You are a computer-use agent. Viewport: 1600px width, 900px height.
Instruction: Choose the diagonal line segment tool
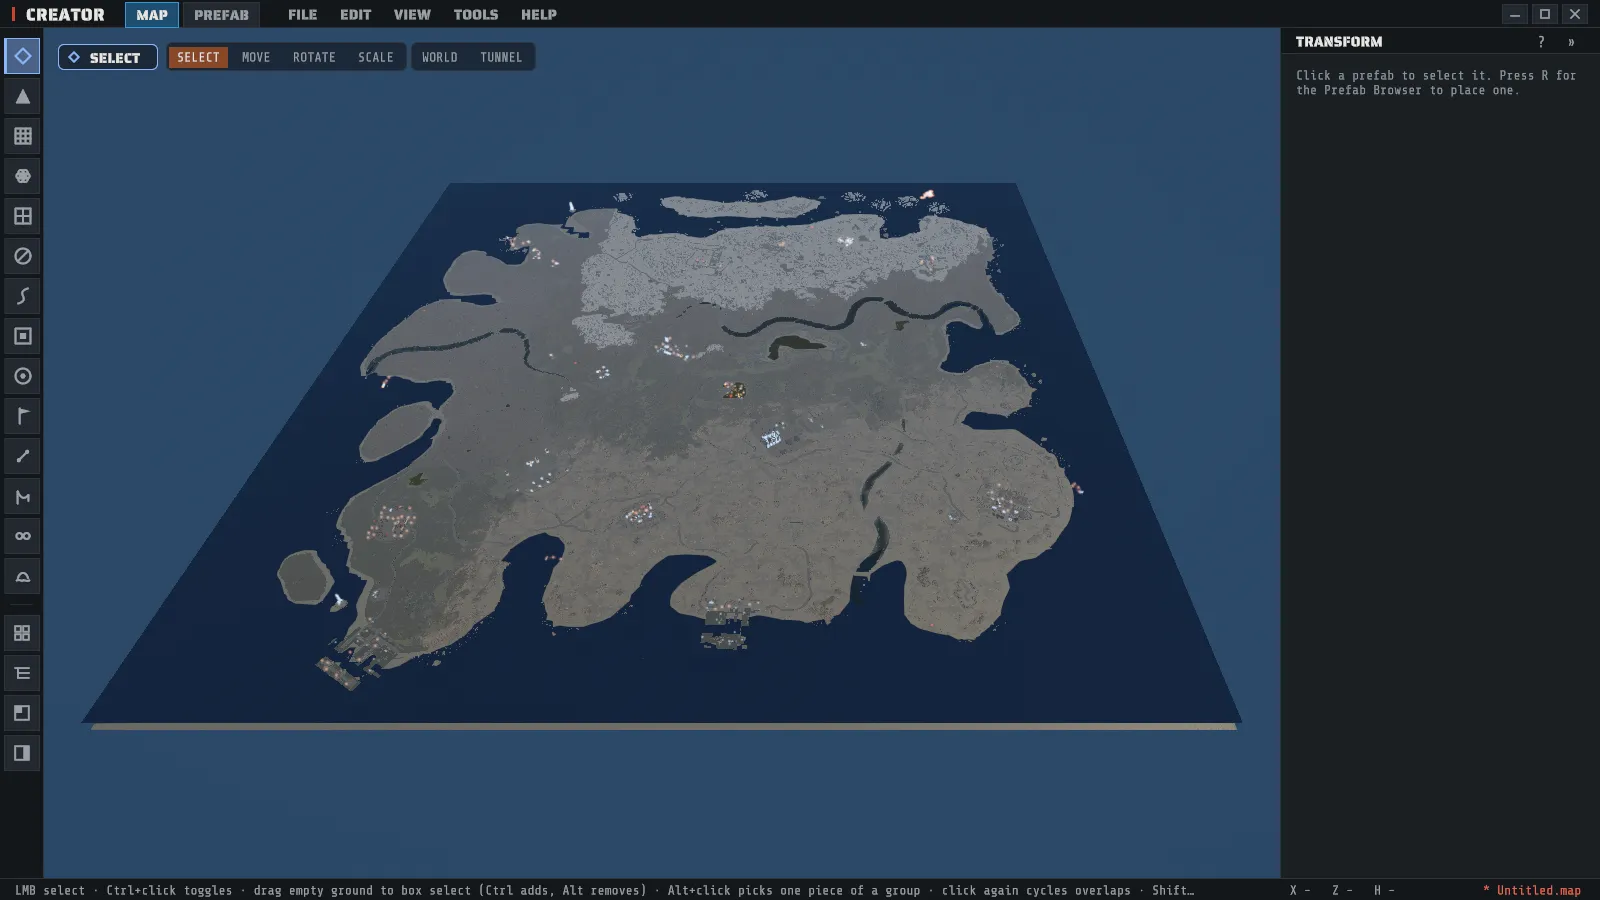tap(22, 456)
